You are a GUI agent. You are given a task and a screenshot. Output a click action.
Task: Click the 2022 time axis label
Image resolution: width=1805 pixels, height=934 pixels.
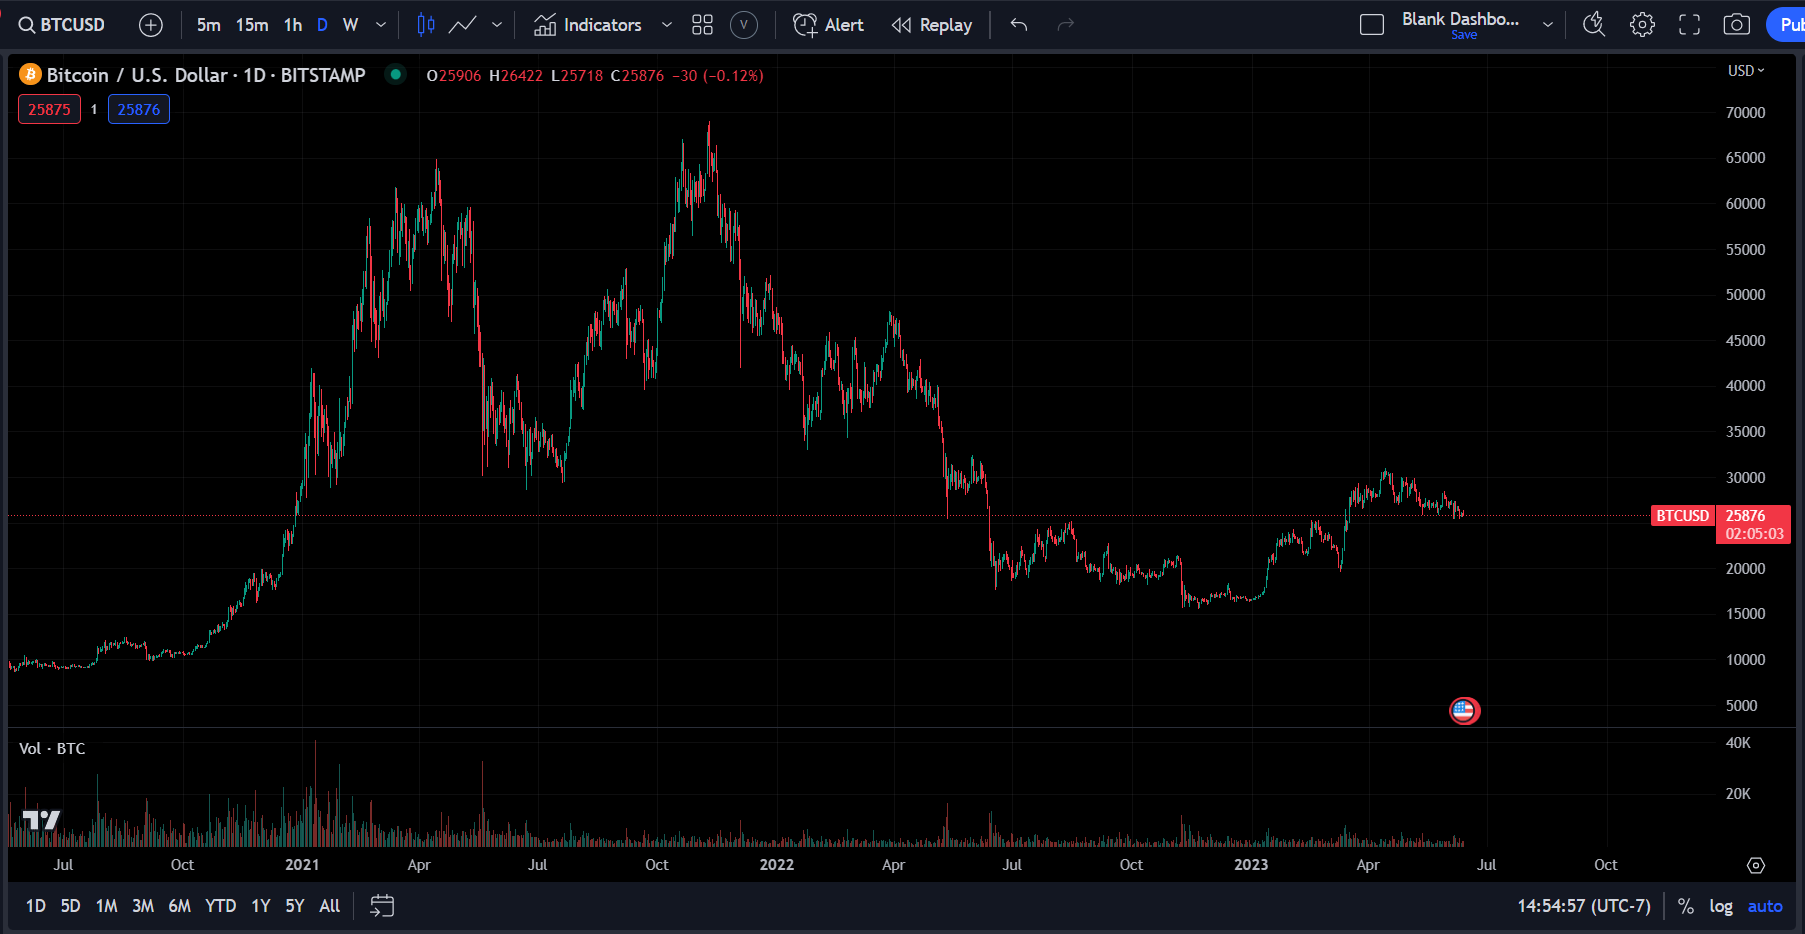(777, 865)
